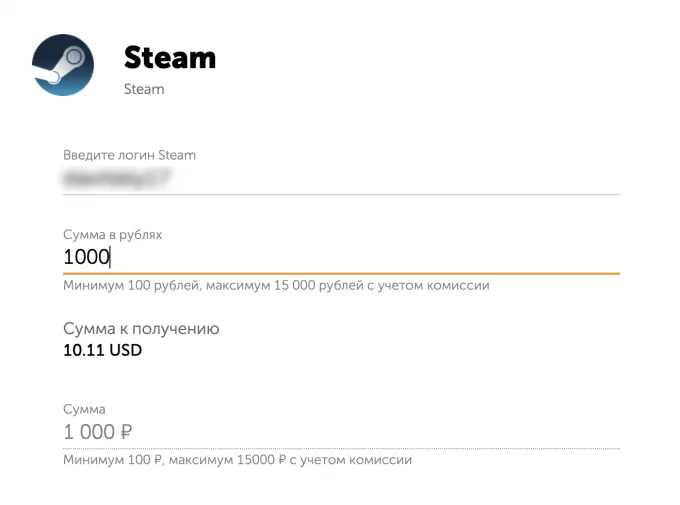Click the "Минимум 100 рублей, максимум 15 000 рублей" hint
Viewport: 680px width, 505px height.
(275, 286)
